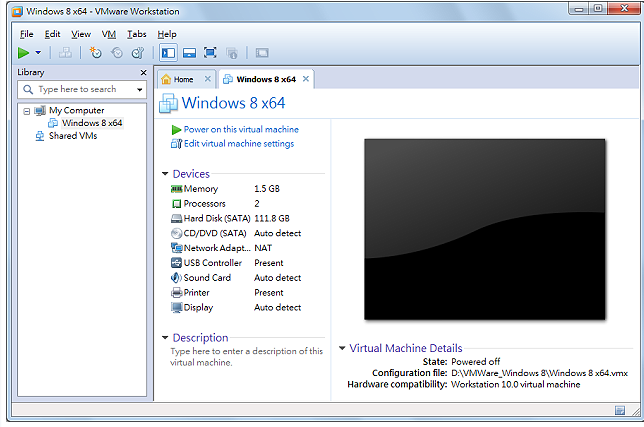
Task: Click the Hard Disk (SATA) icon
Action: 177,218
